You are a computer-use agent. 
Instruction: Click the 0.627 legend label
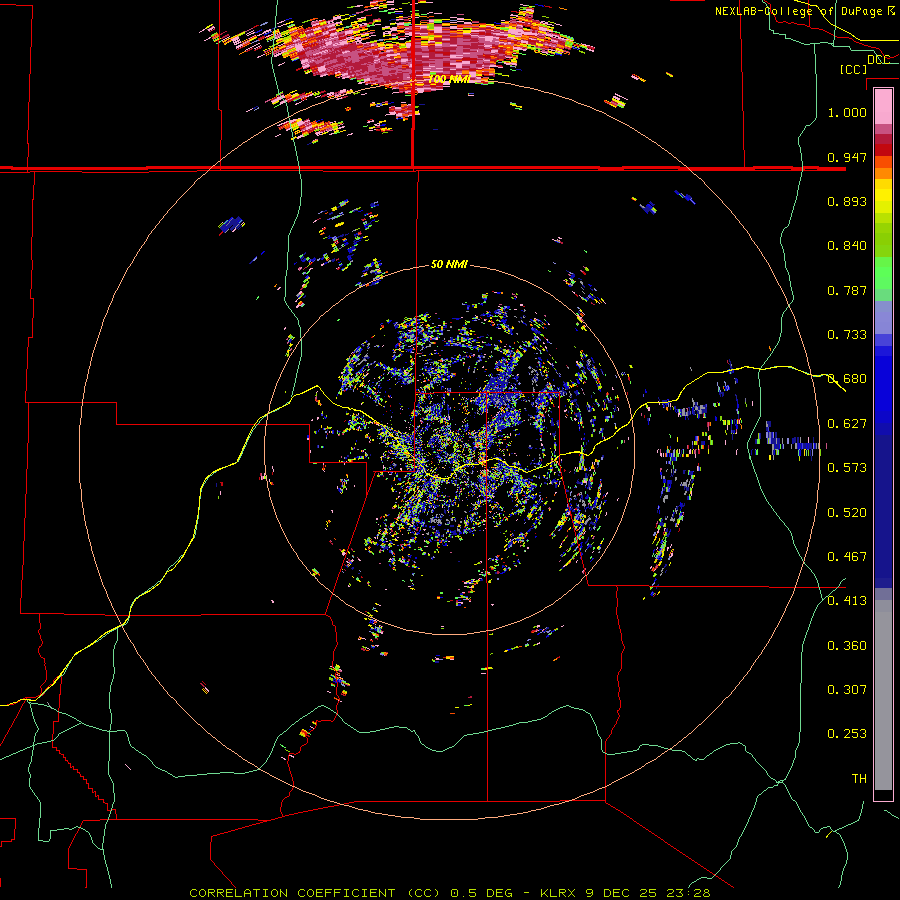[847, 424]
